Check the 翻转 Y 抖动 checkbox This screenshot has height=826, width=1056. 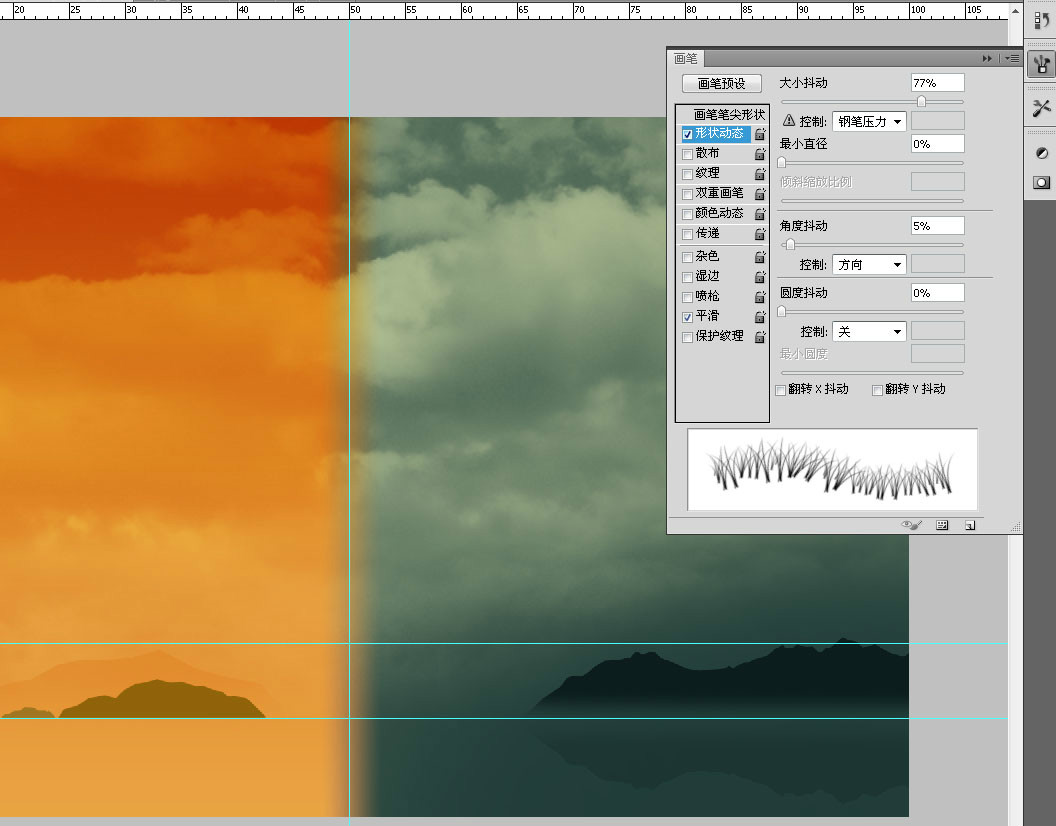coord(878,390)
